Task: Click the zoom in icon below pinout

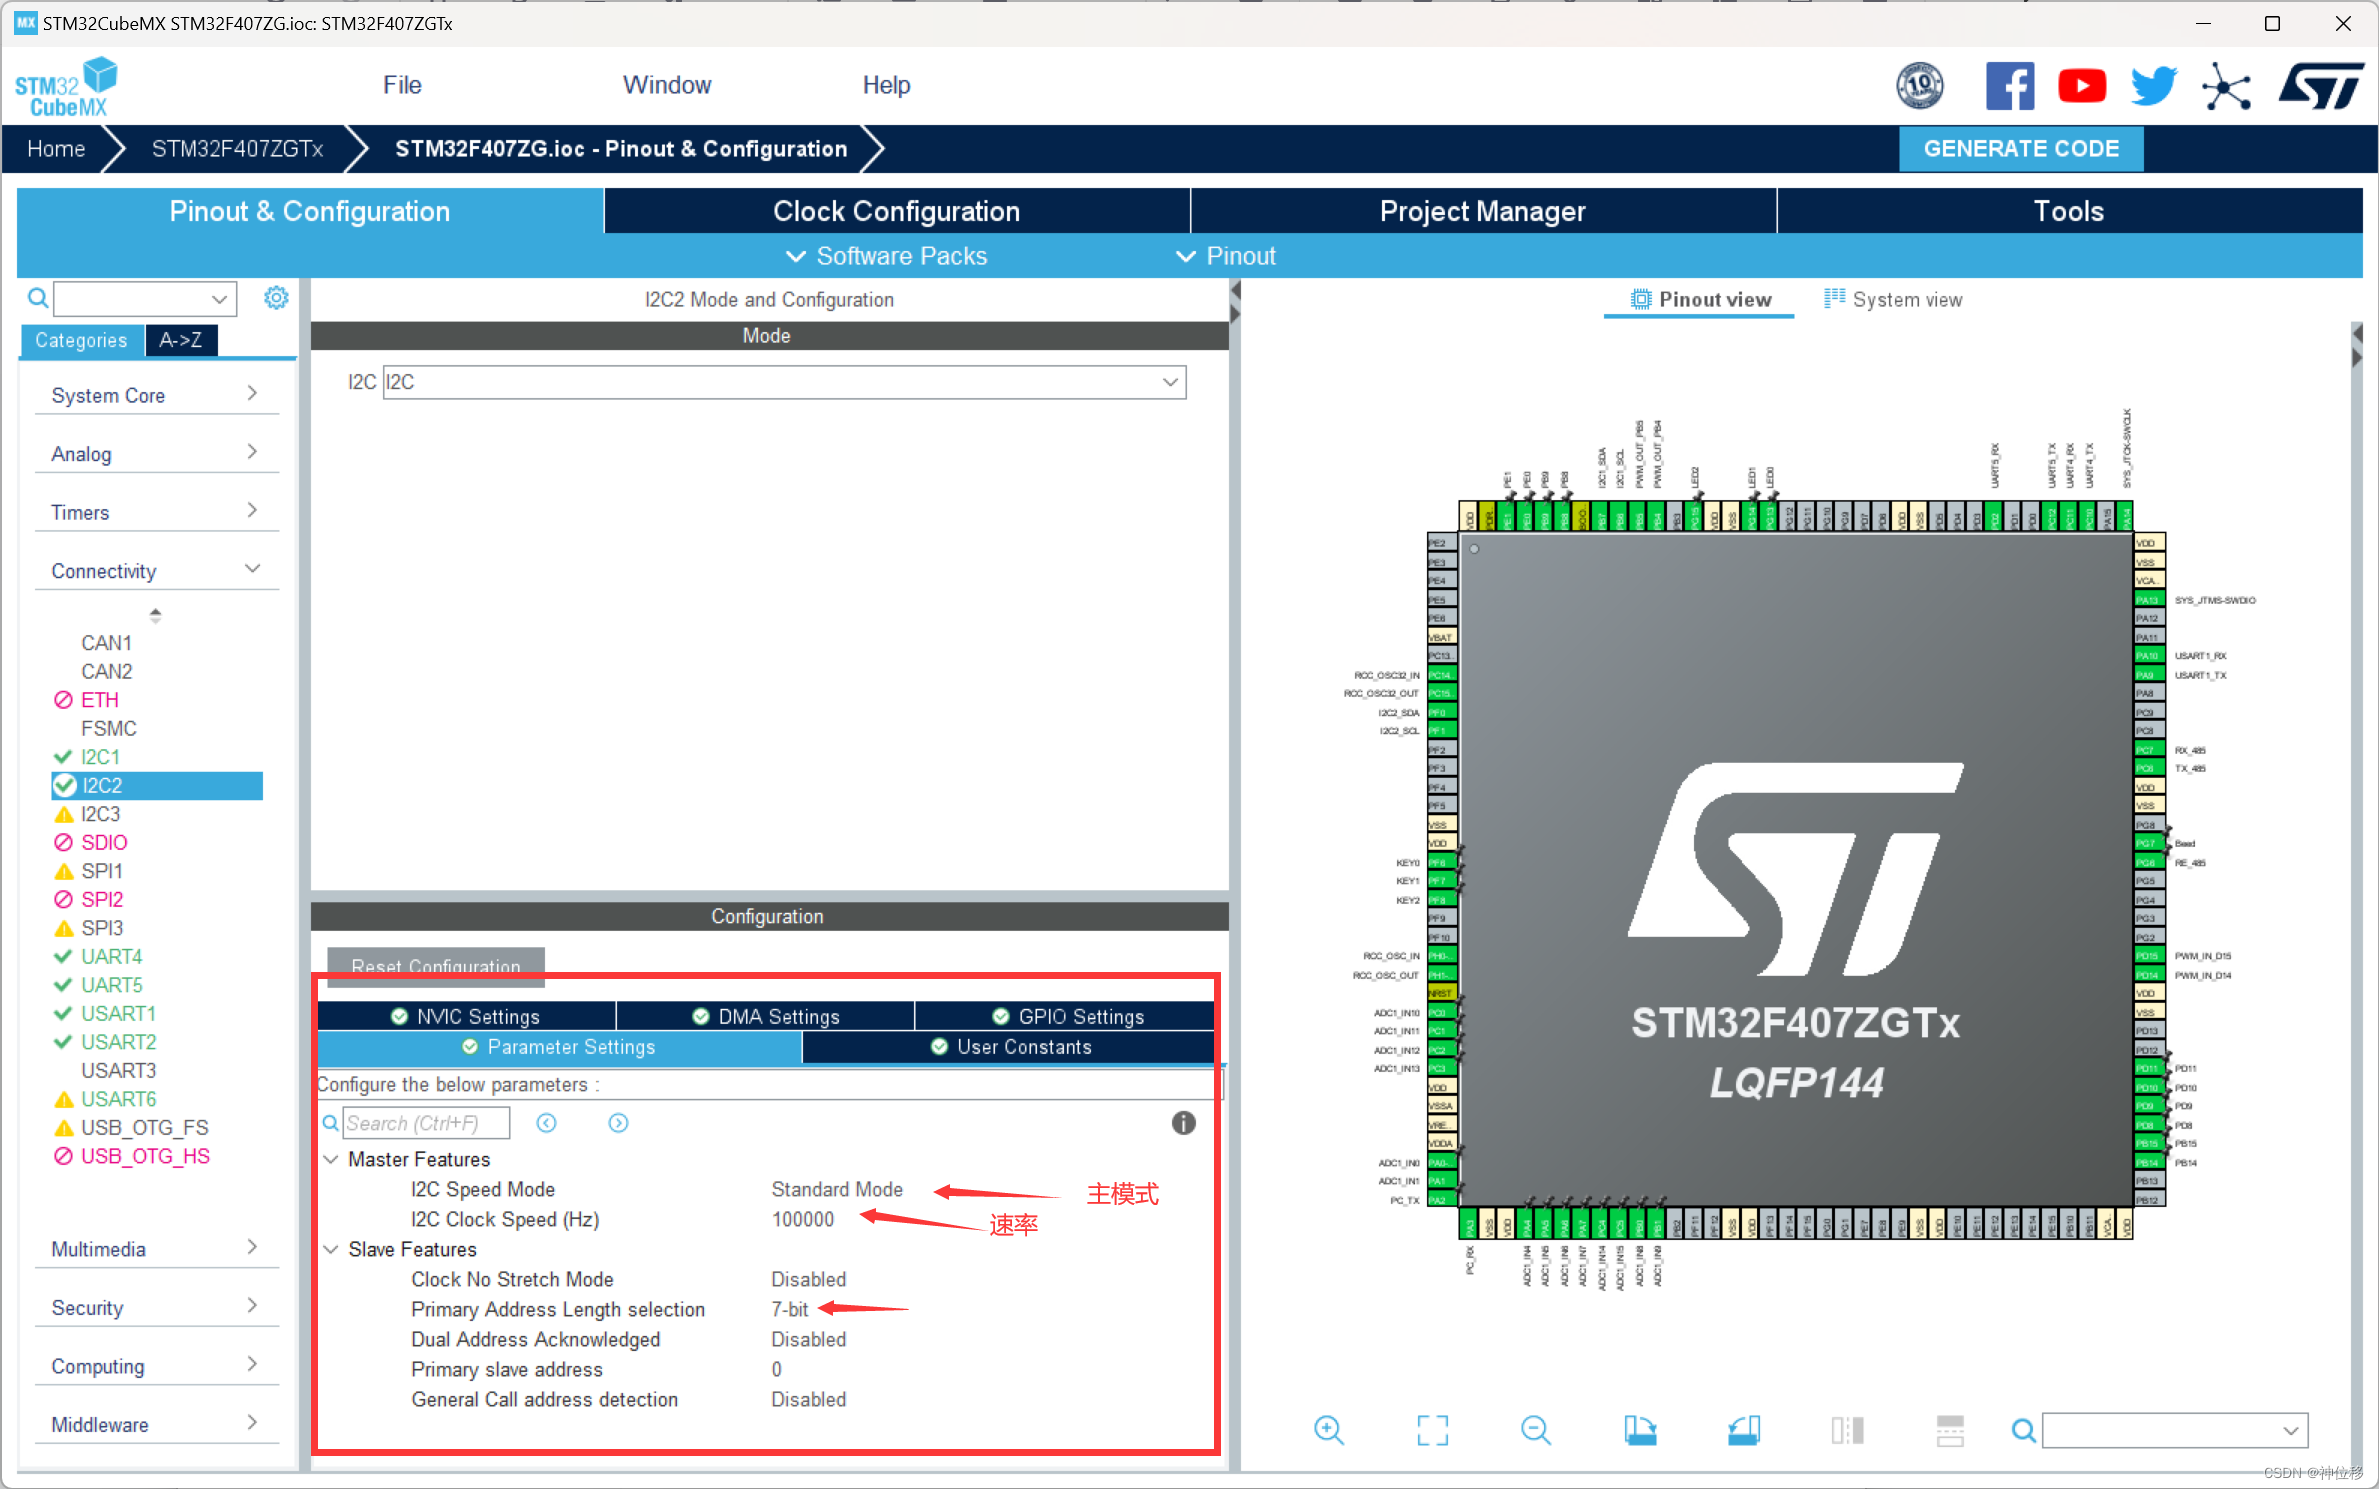Action: pos(1328,1431)
